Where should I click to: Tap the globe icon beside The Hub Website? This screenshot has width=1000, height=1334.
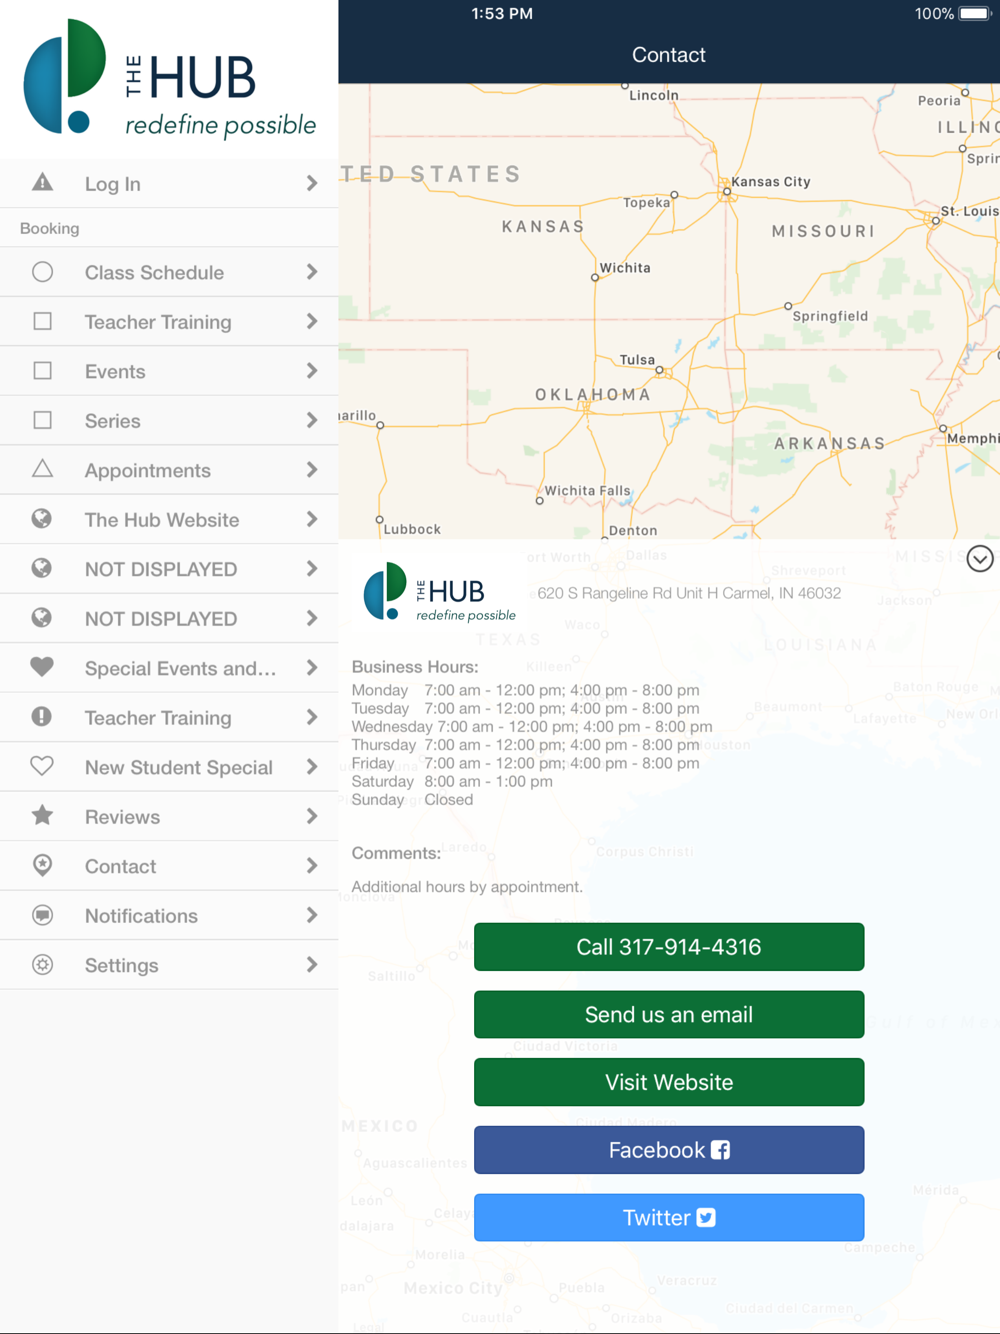click(x=42, y=519)
